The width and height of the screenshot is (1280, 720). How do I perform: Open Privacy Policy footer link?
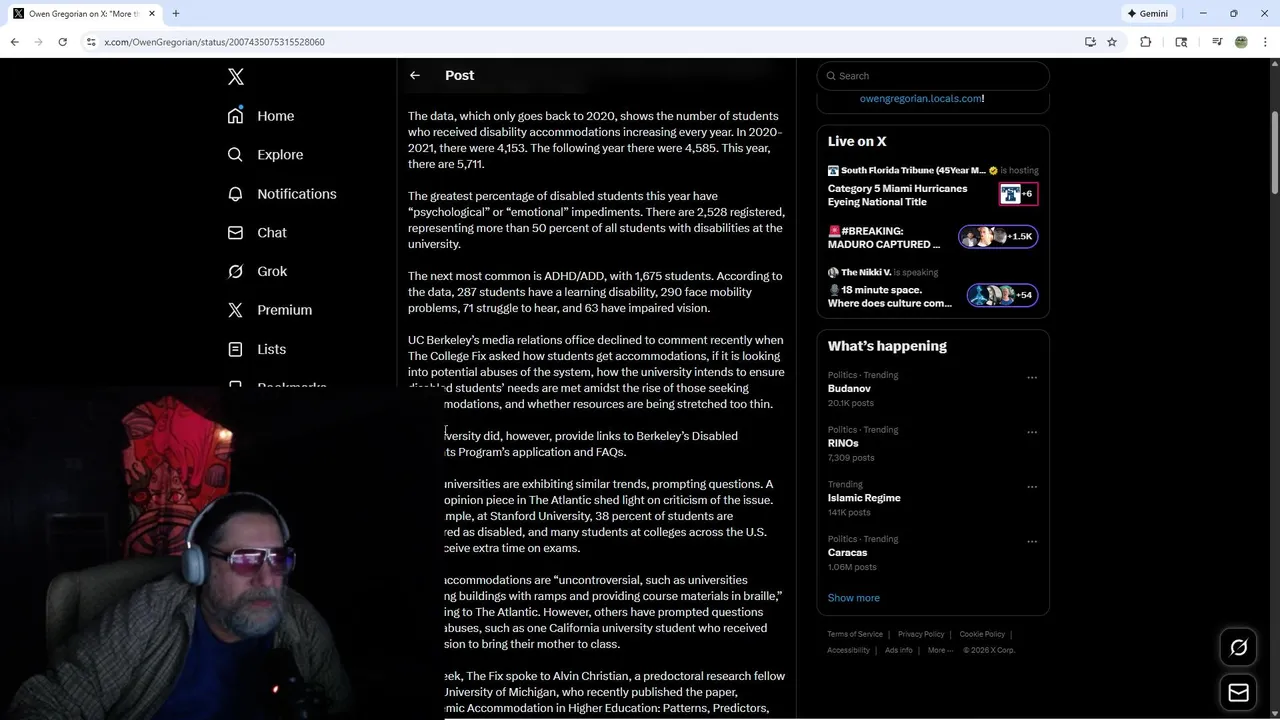921,634
